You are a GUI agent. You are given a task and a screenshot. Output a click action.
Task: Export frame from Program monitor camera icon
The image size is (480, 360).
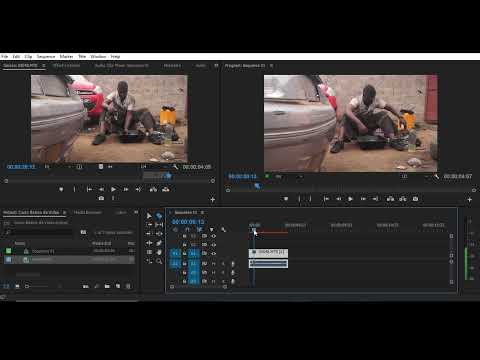click(415, 199)
